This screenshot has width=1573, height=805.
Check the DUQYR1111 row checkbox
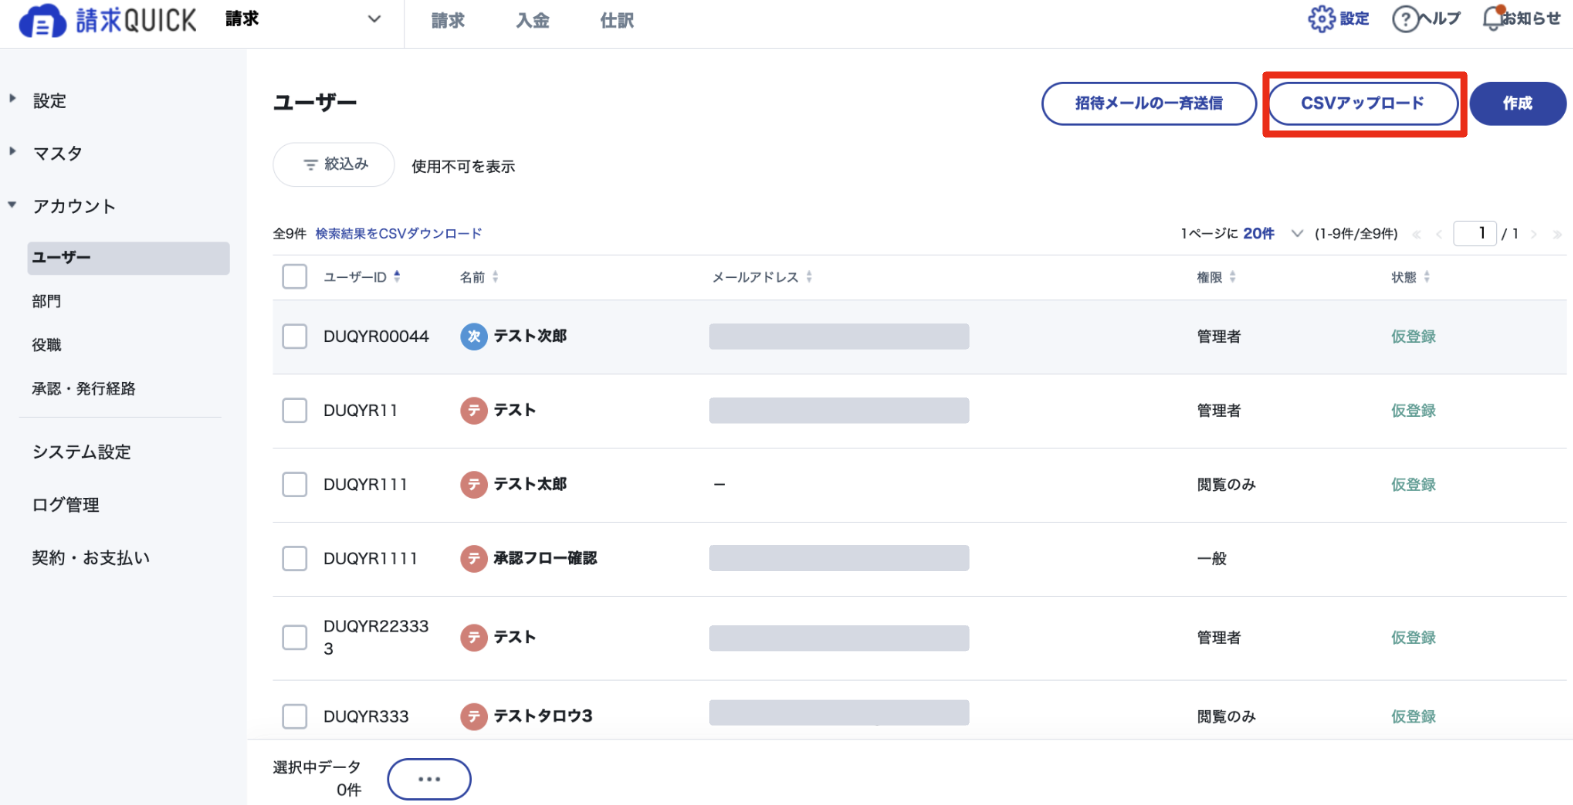point(295,559)
